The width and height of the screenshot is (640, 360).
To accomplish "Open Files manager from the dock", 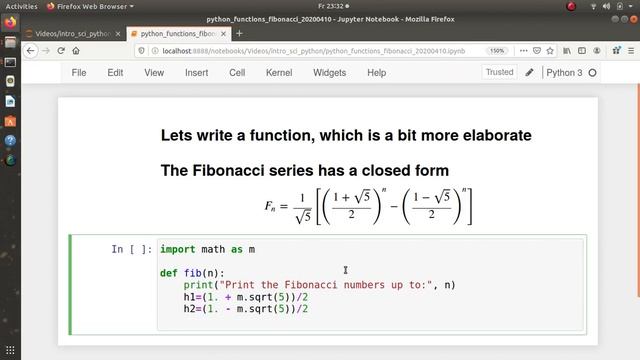I will pyautogui.click(x=10, y=42).
